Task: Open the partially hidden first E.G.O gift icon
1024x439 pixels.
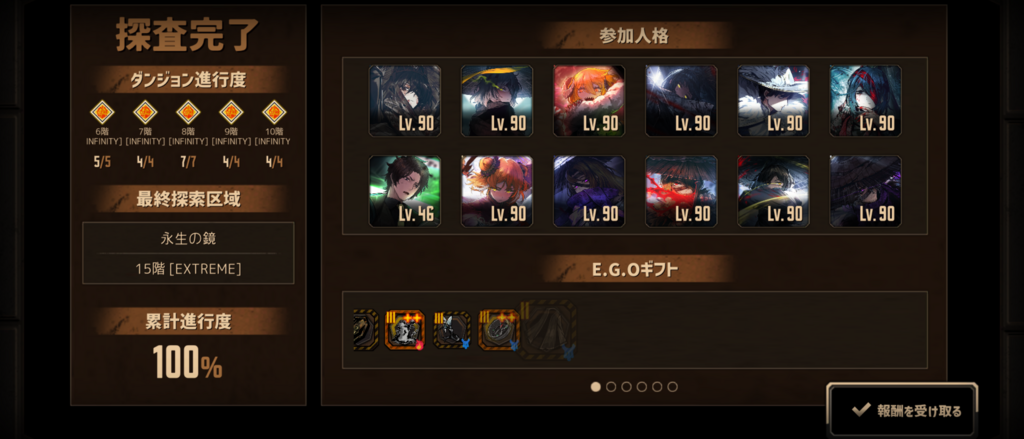Action: [x=366, y=330]
